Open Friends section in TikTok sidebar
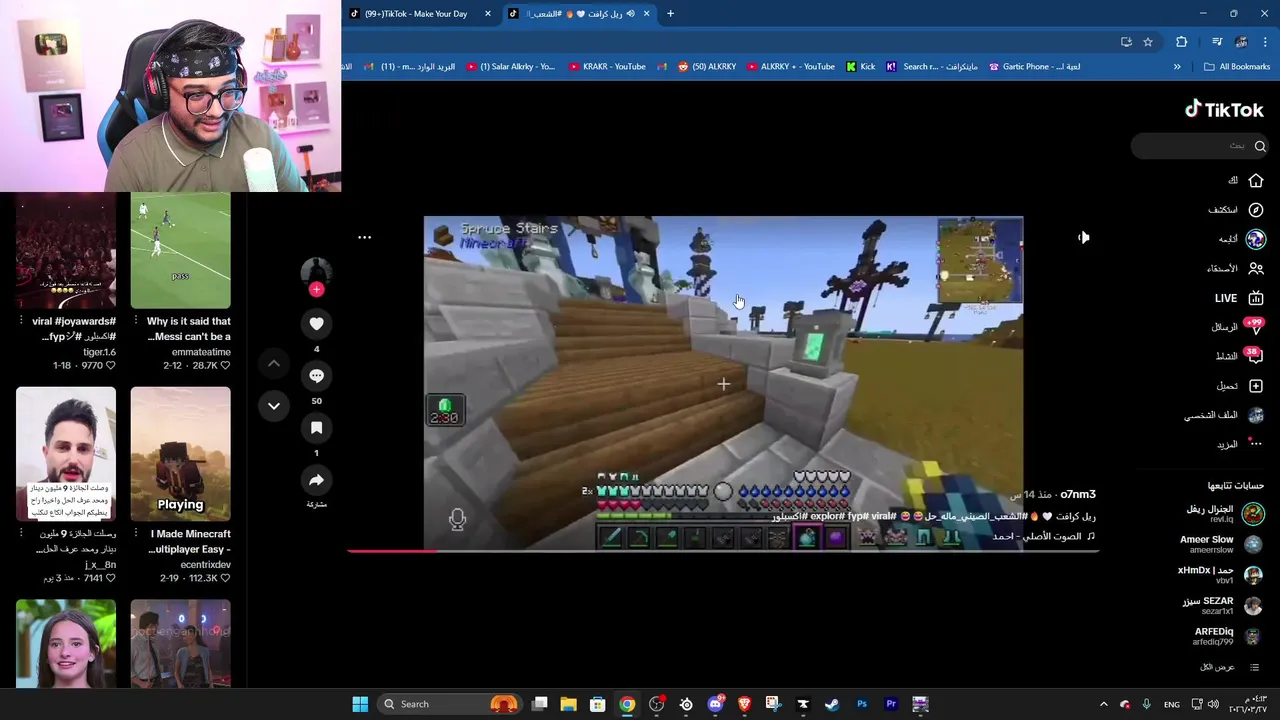1280x720 pixels. click(1256, 268)
